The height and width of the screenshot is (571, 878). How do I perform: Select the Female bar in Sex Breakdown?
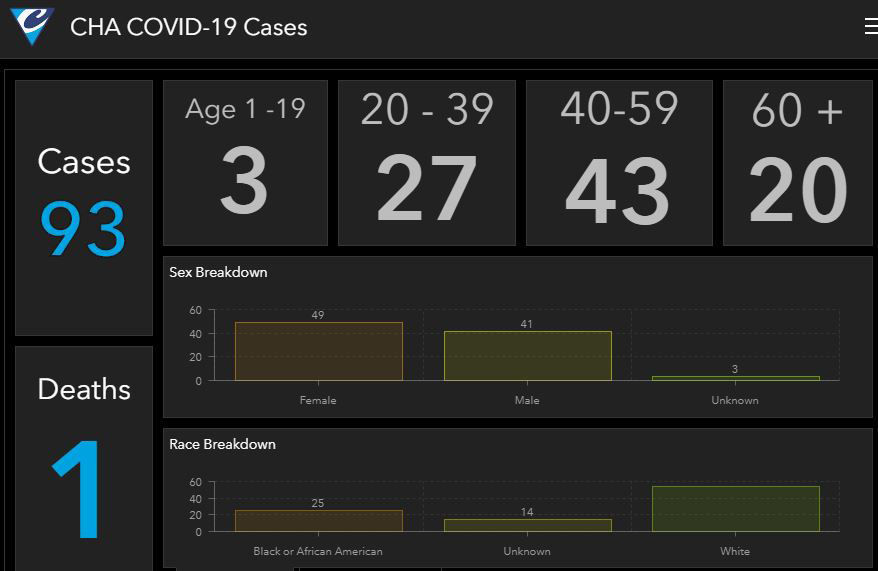(x=318, y=352)
